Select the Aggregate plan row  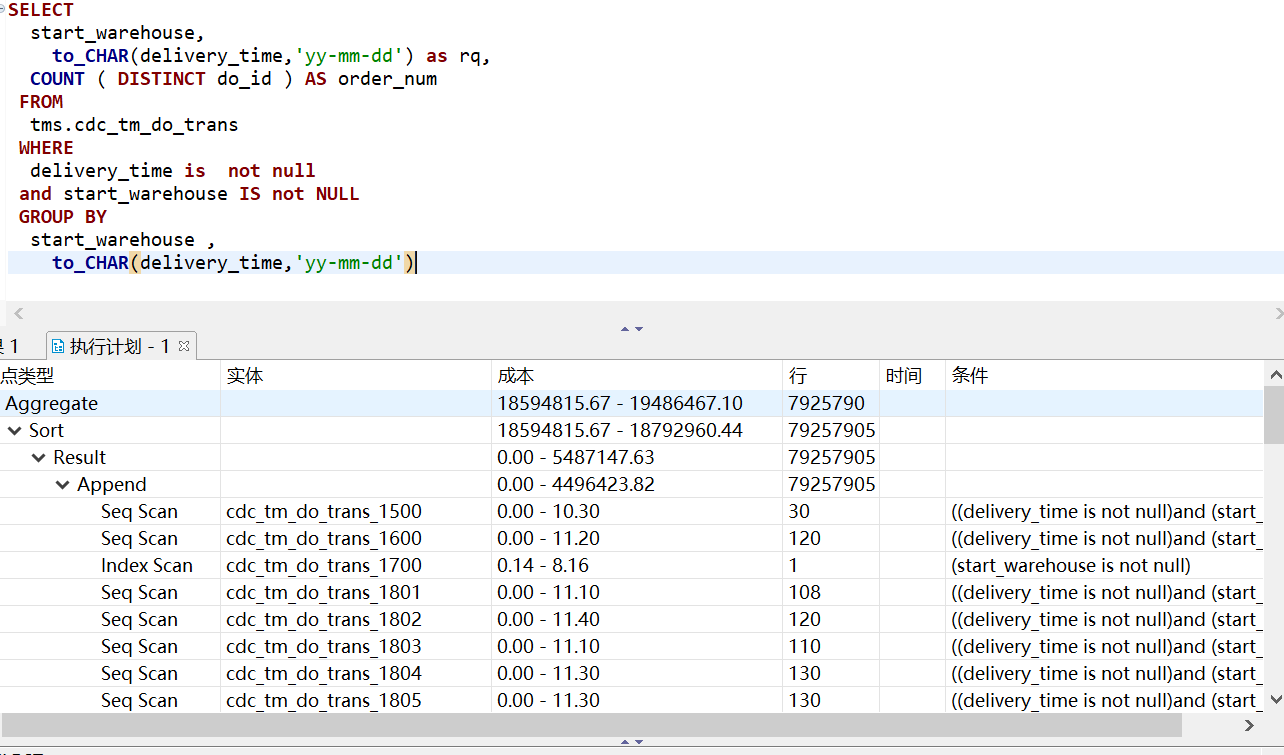[52, 404]
